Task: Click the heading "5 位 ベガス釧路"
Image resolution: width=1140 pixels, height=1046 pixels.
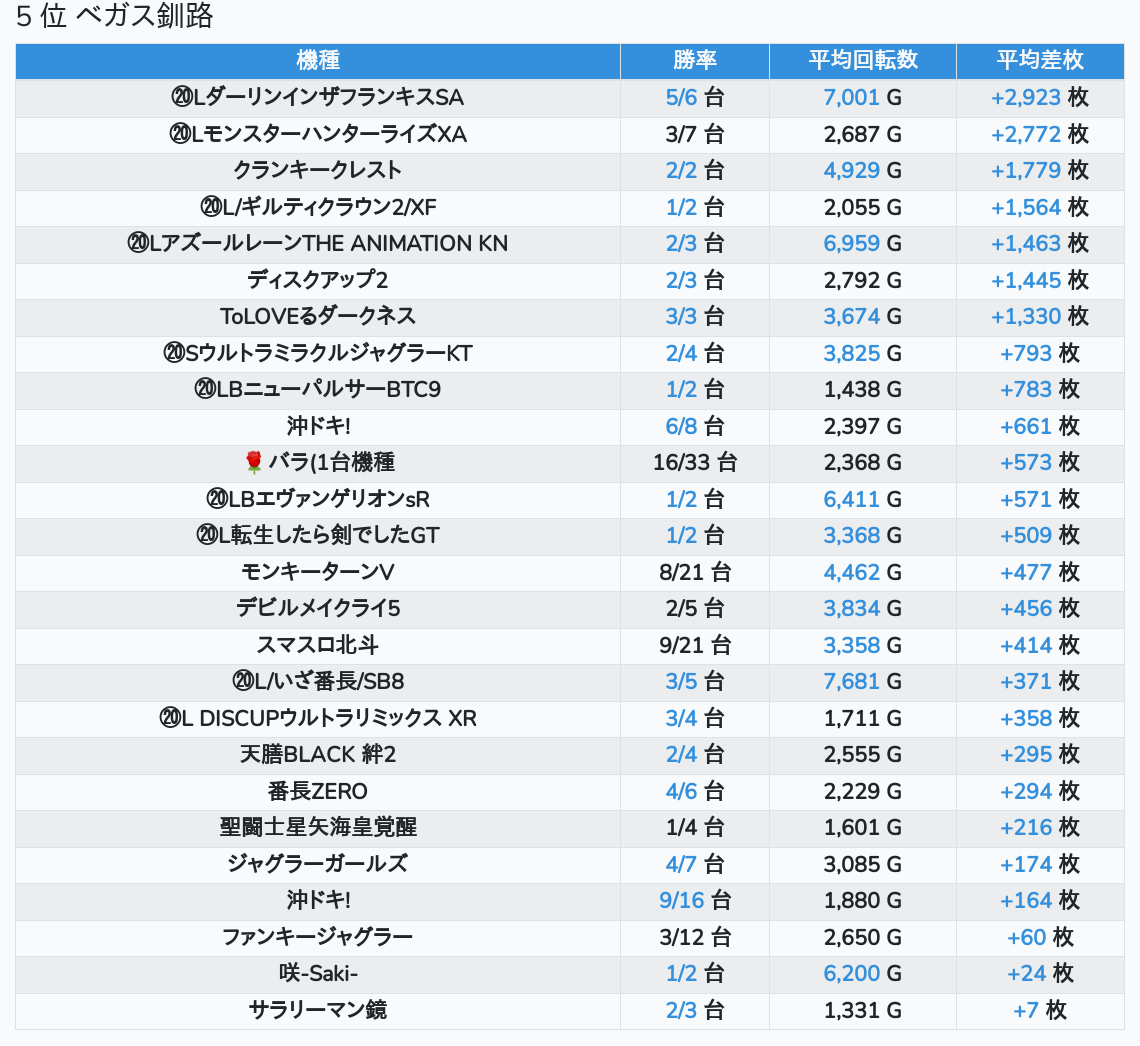Action: pyautogui.click(x=114, y=16)
